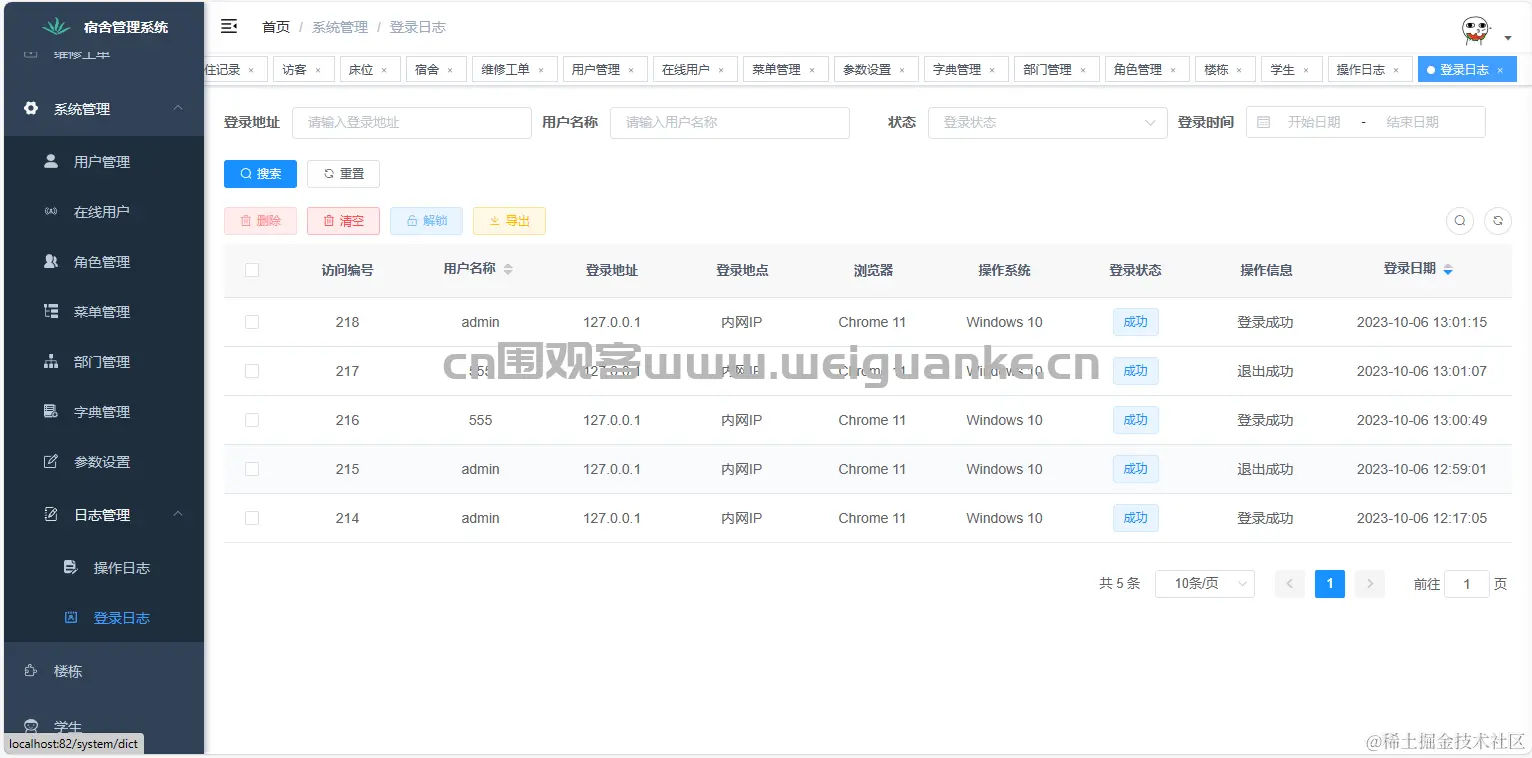Screen dimensions: 1532x758
Task: Click the 解锁 button
Action: click(426, 220)
